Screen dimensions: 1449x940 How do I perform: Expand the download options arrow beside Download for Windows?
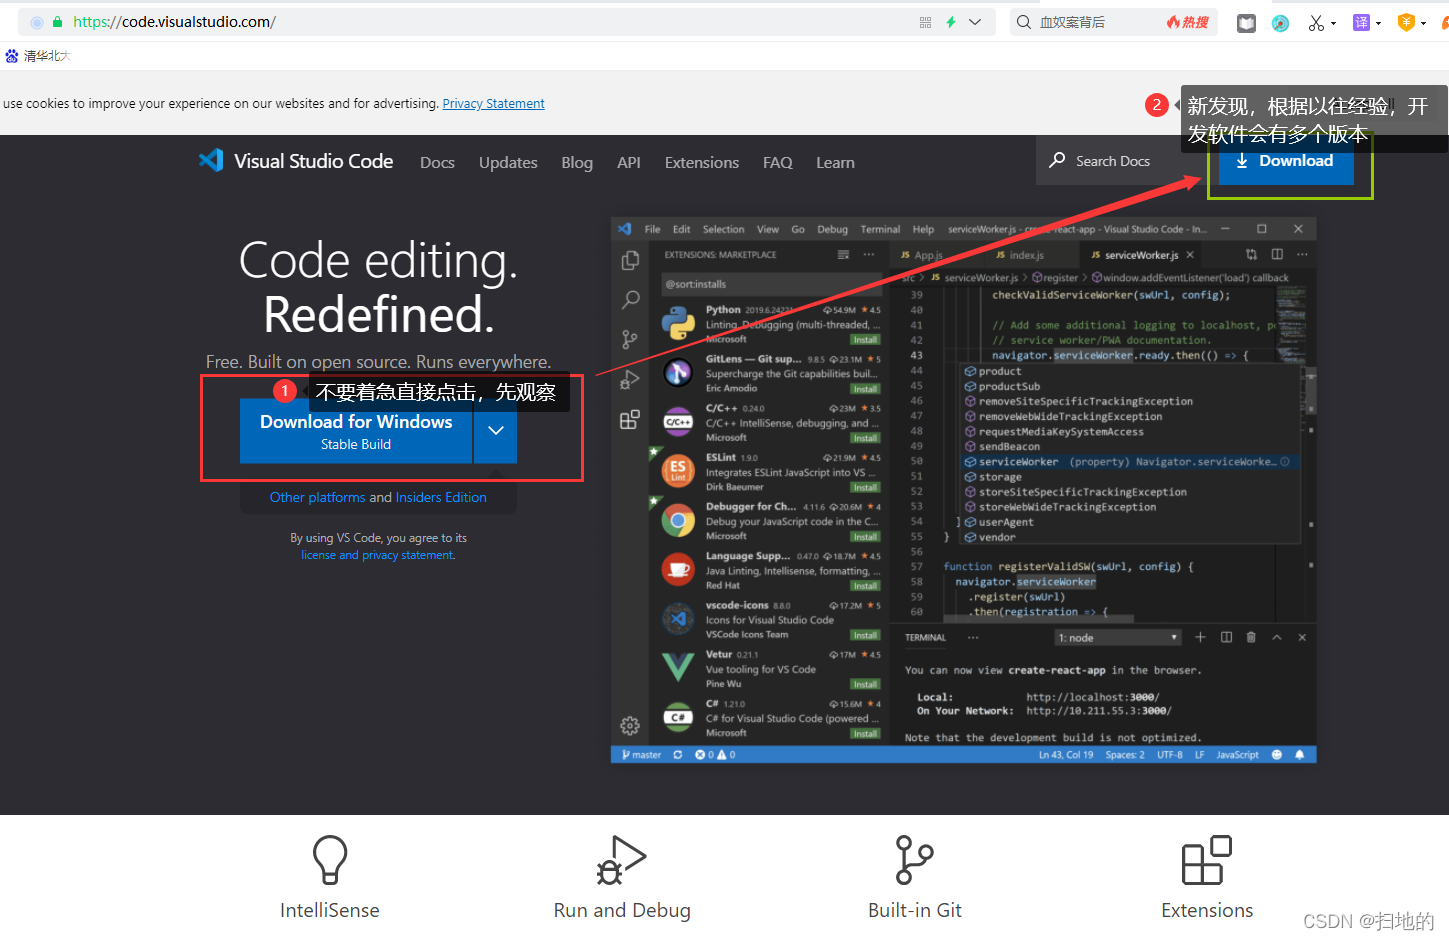pos(495,431)
